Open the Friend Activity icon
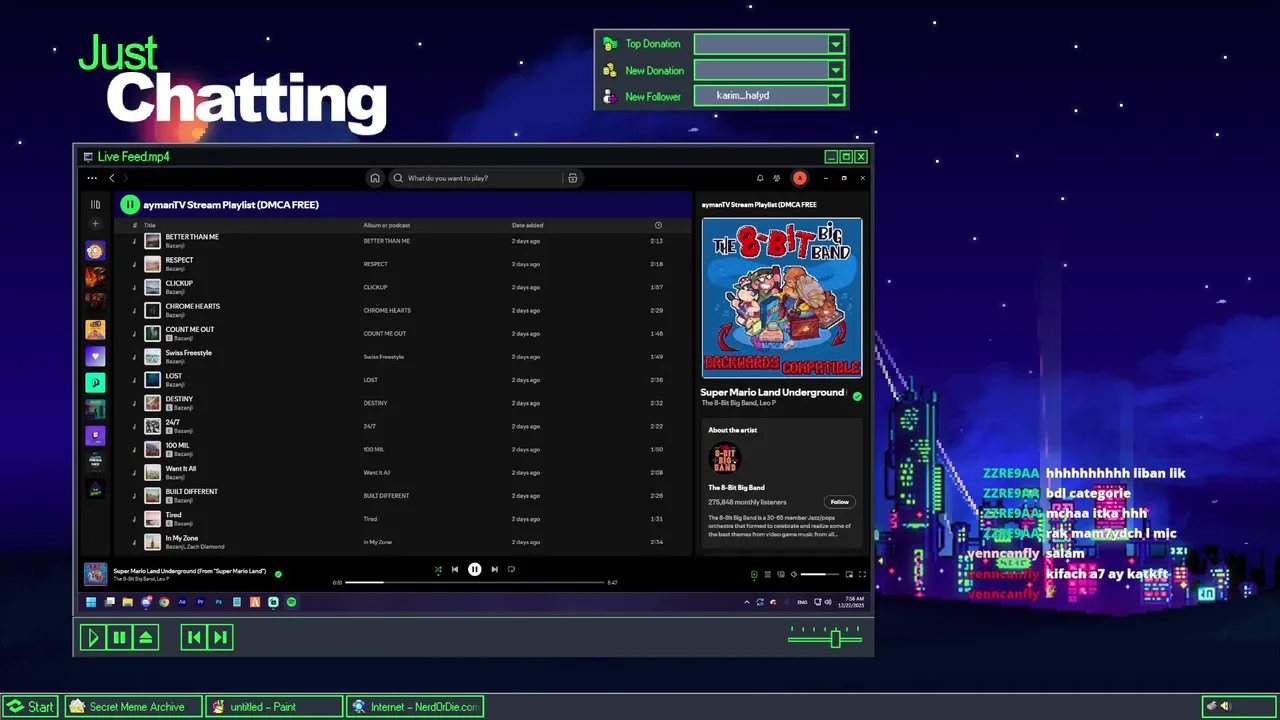Image resolution: width=1280 pixels, height=720 pixels. 777,178
